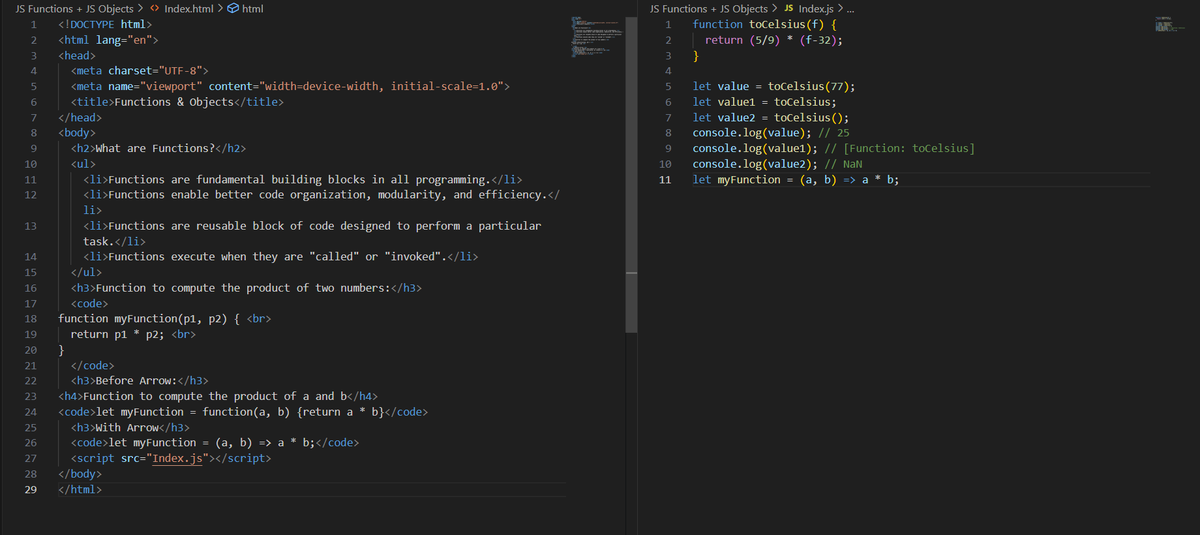Click the h4 'product of a and b' line
The image size is (1200, 535).
(x=217, y=396)
